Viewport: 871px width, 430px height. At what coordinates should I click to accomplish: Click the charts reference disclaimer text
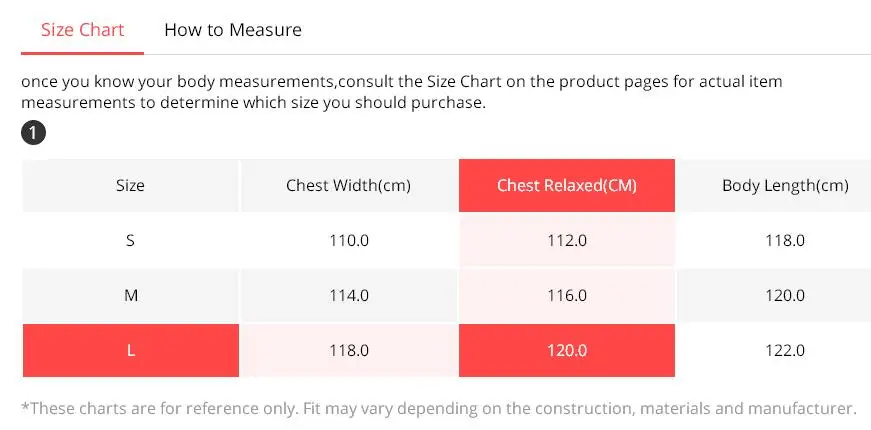[x=438, y=408]
